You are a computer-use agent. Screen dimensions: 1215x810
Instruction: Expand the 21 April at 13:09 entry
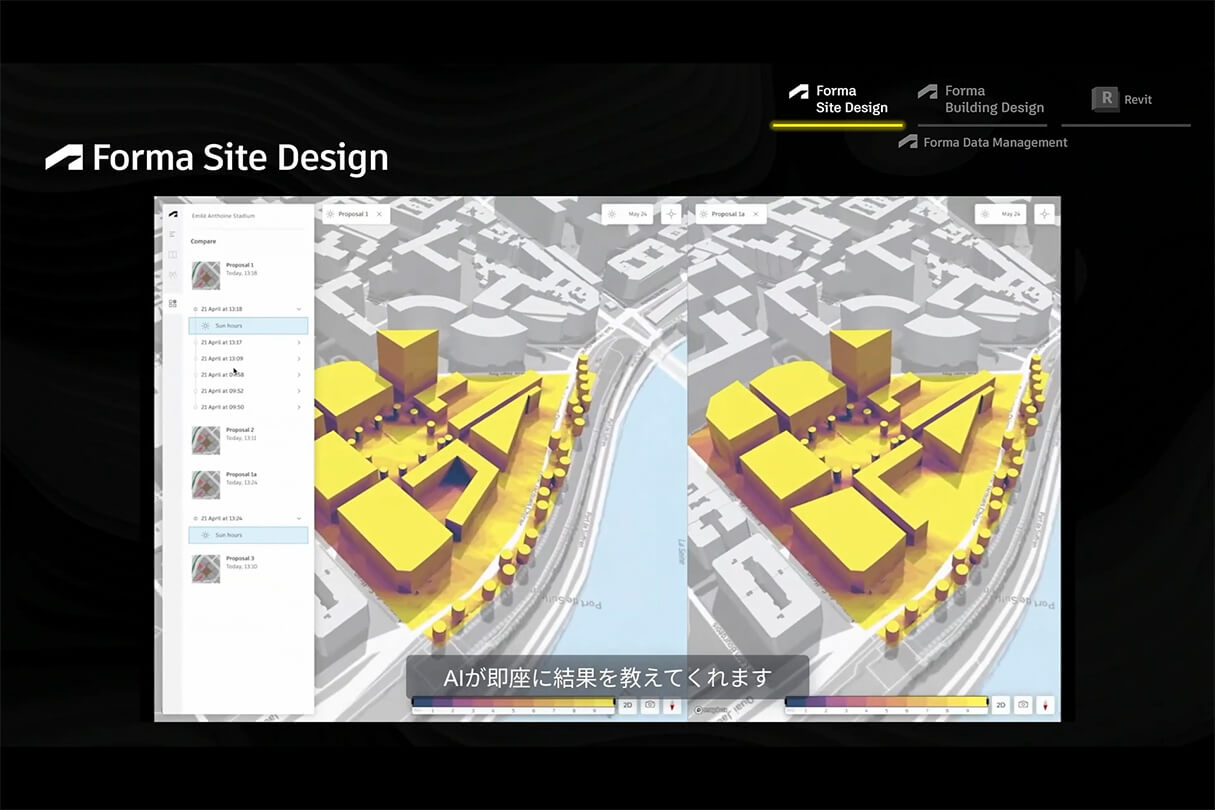(298, 358)
